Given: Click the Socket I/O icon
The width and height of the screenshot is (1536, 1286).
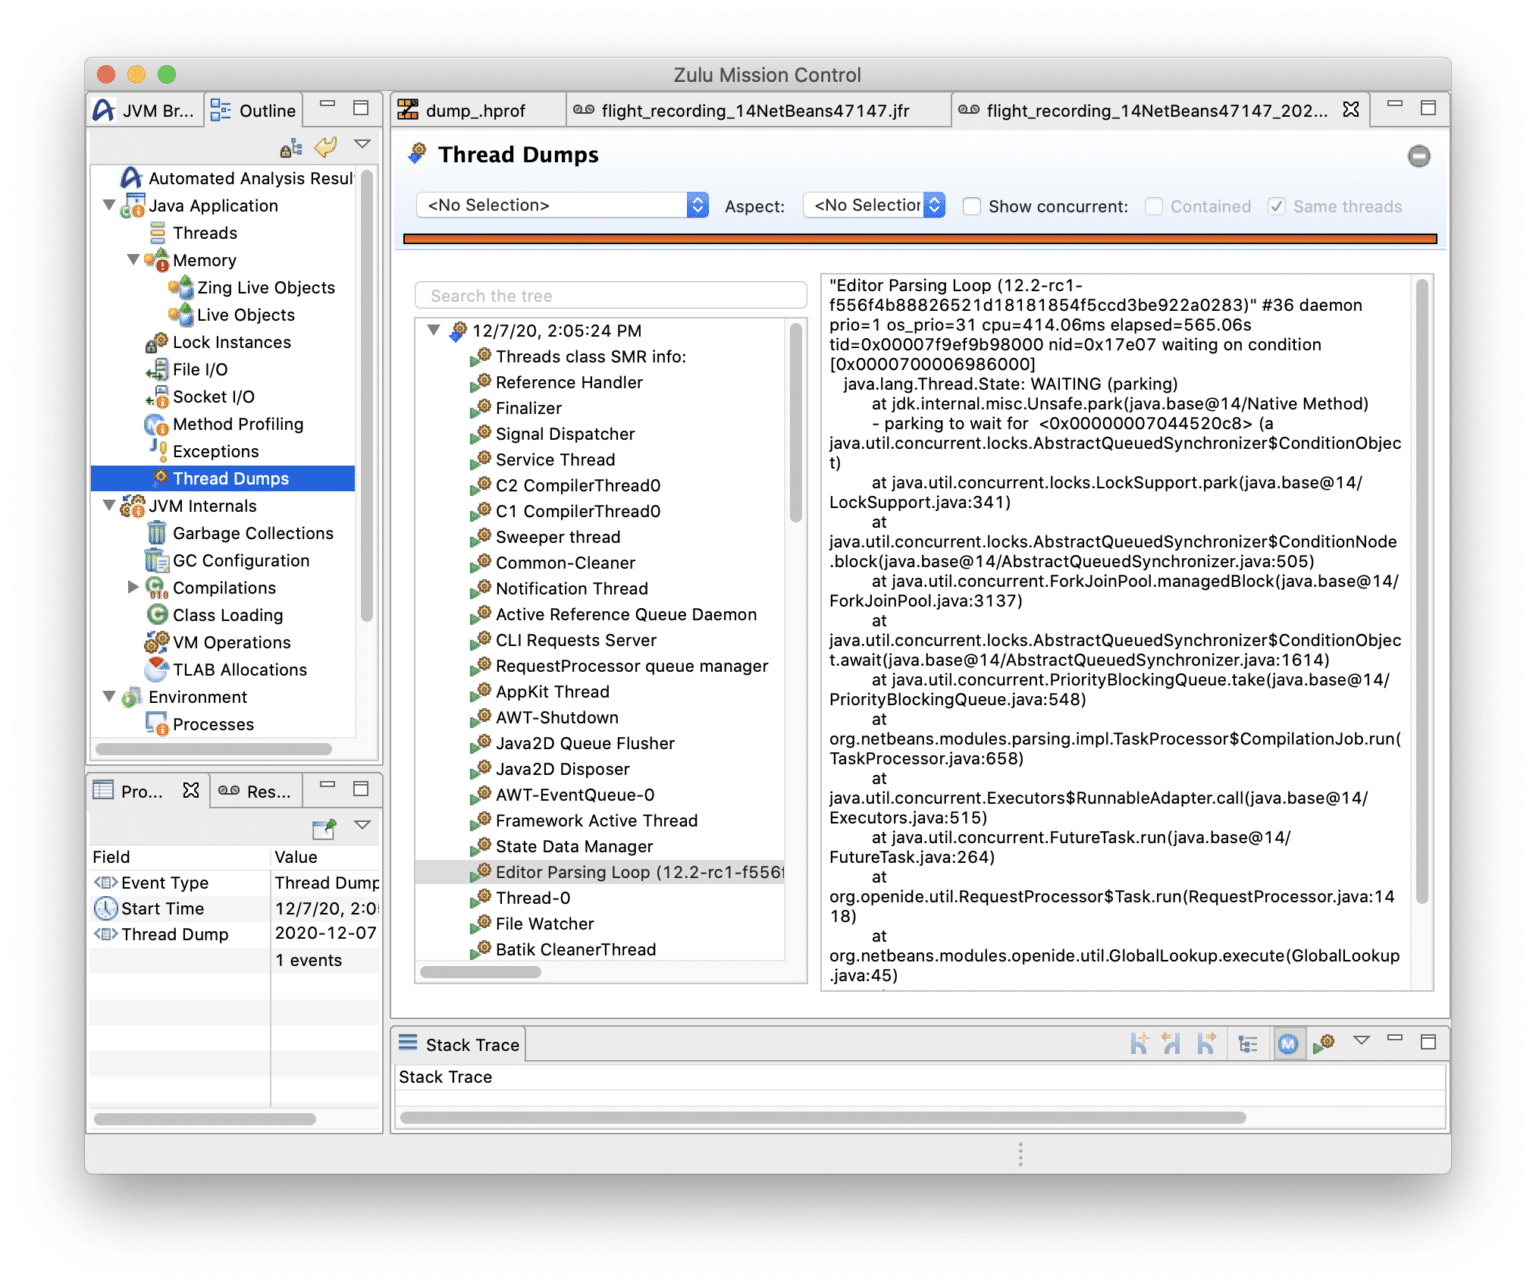Looking at the screenshot, I should 156,397.
